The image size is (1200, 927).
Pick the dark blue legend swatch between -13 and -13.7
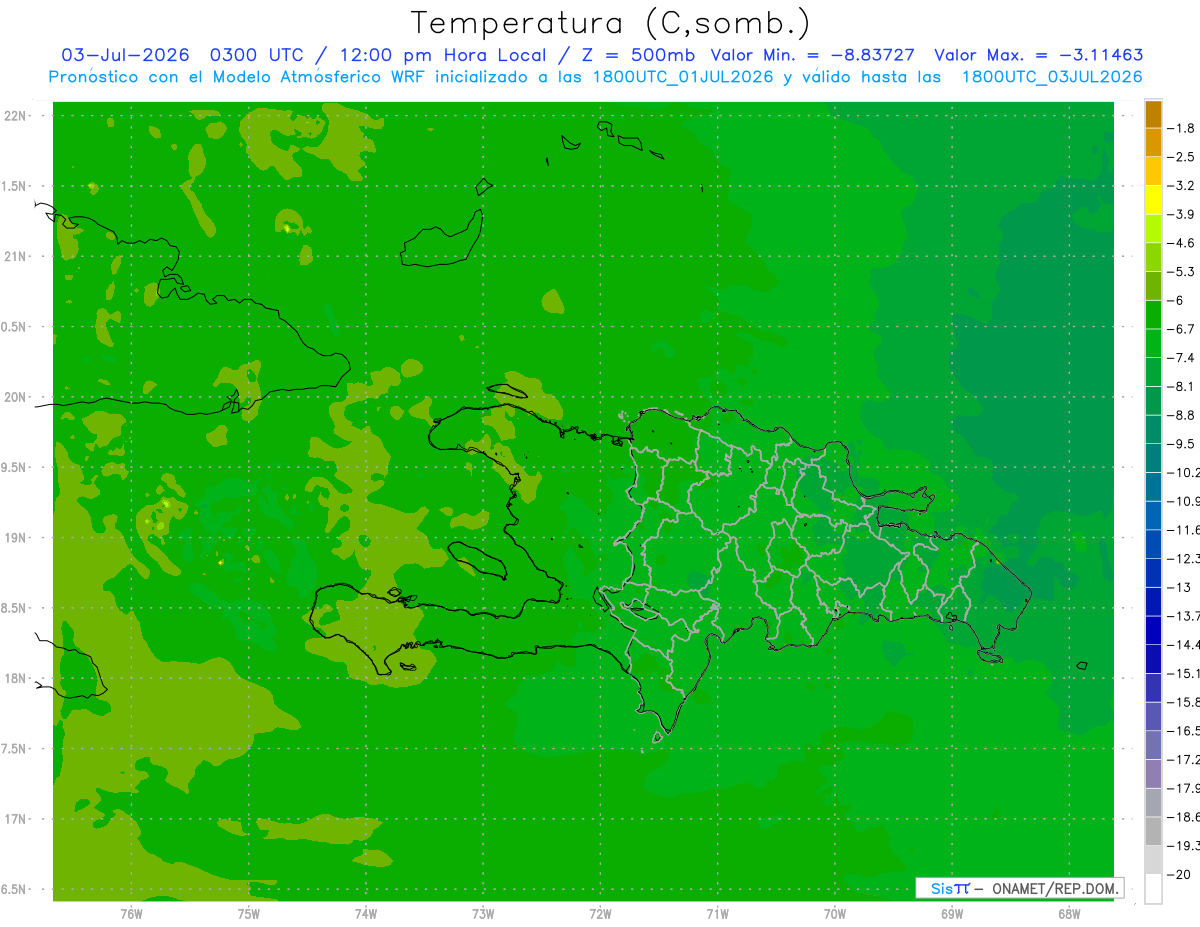click(1153, 601)
